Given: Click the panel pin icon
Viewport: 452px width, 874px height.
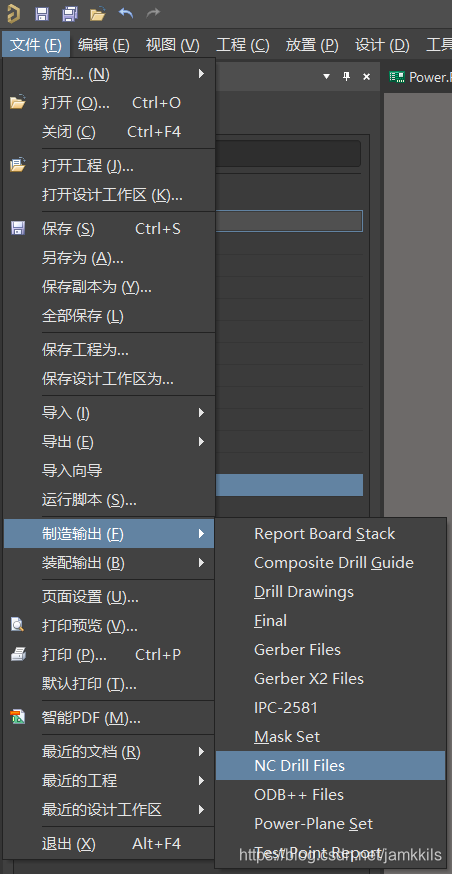Looking at the screenshot, I should (347, 76).
